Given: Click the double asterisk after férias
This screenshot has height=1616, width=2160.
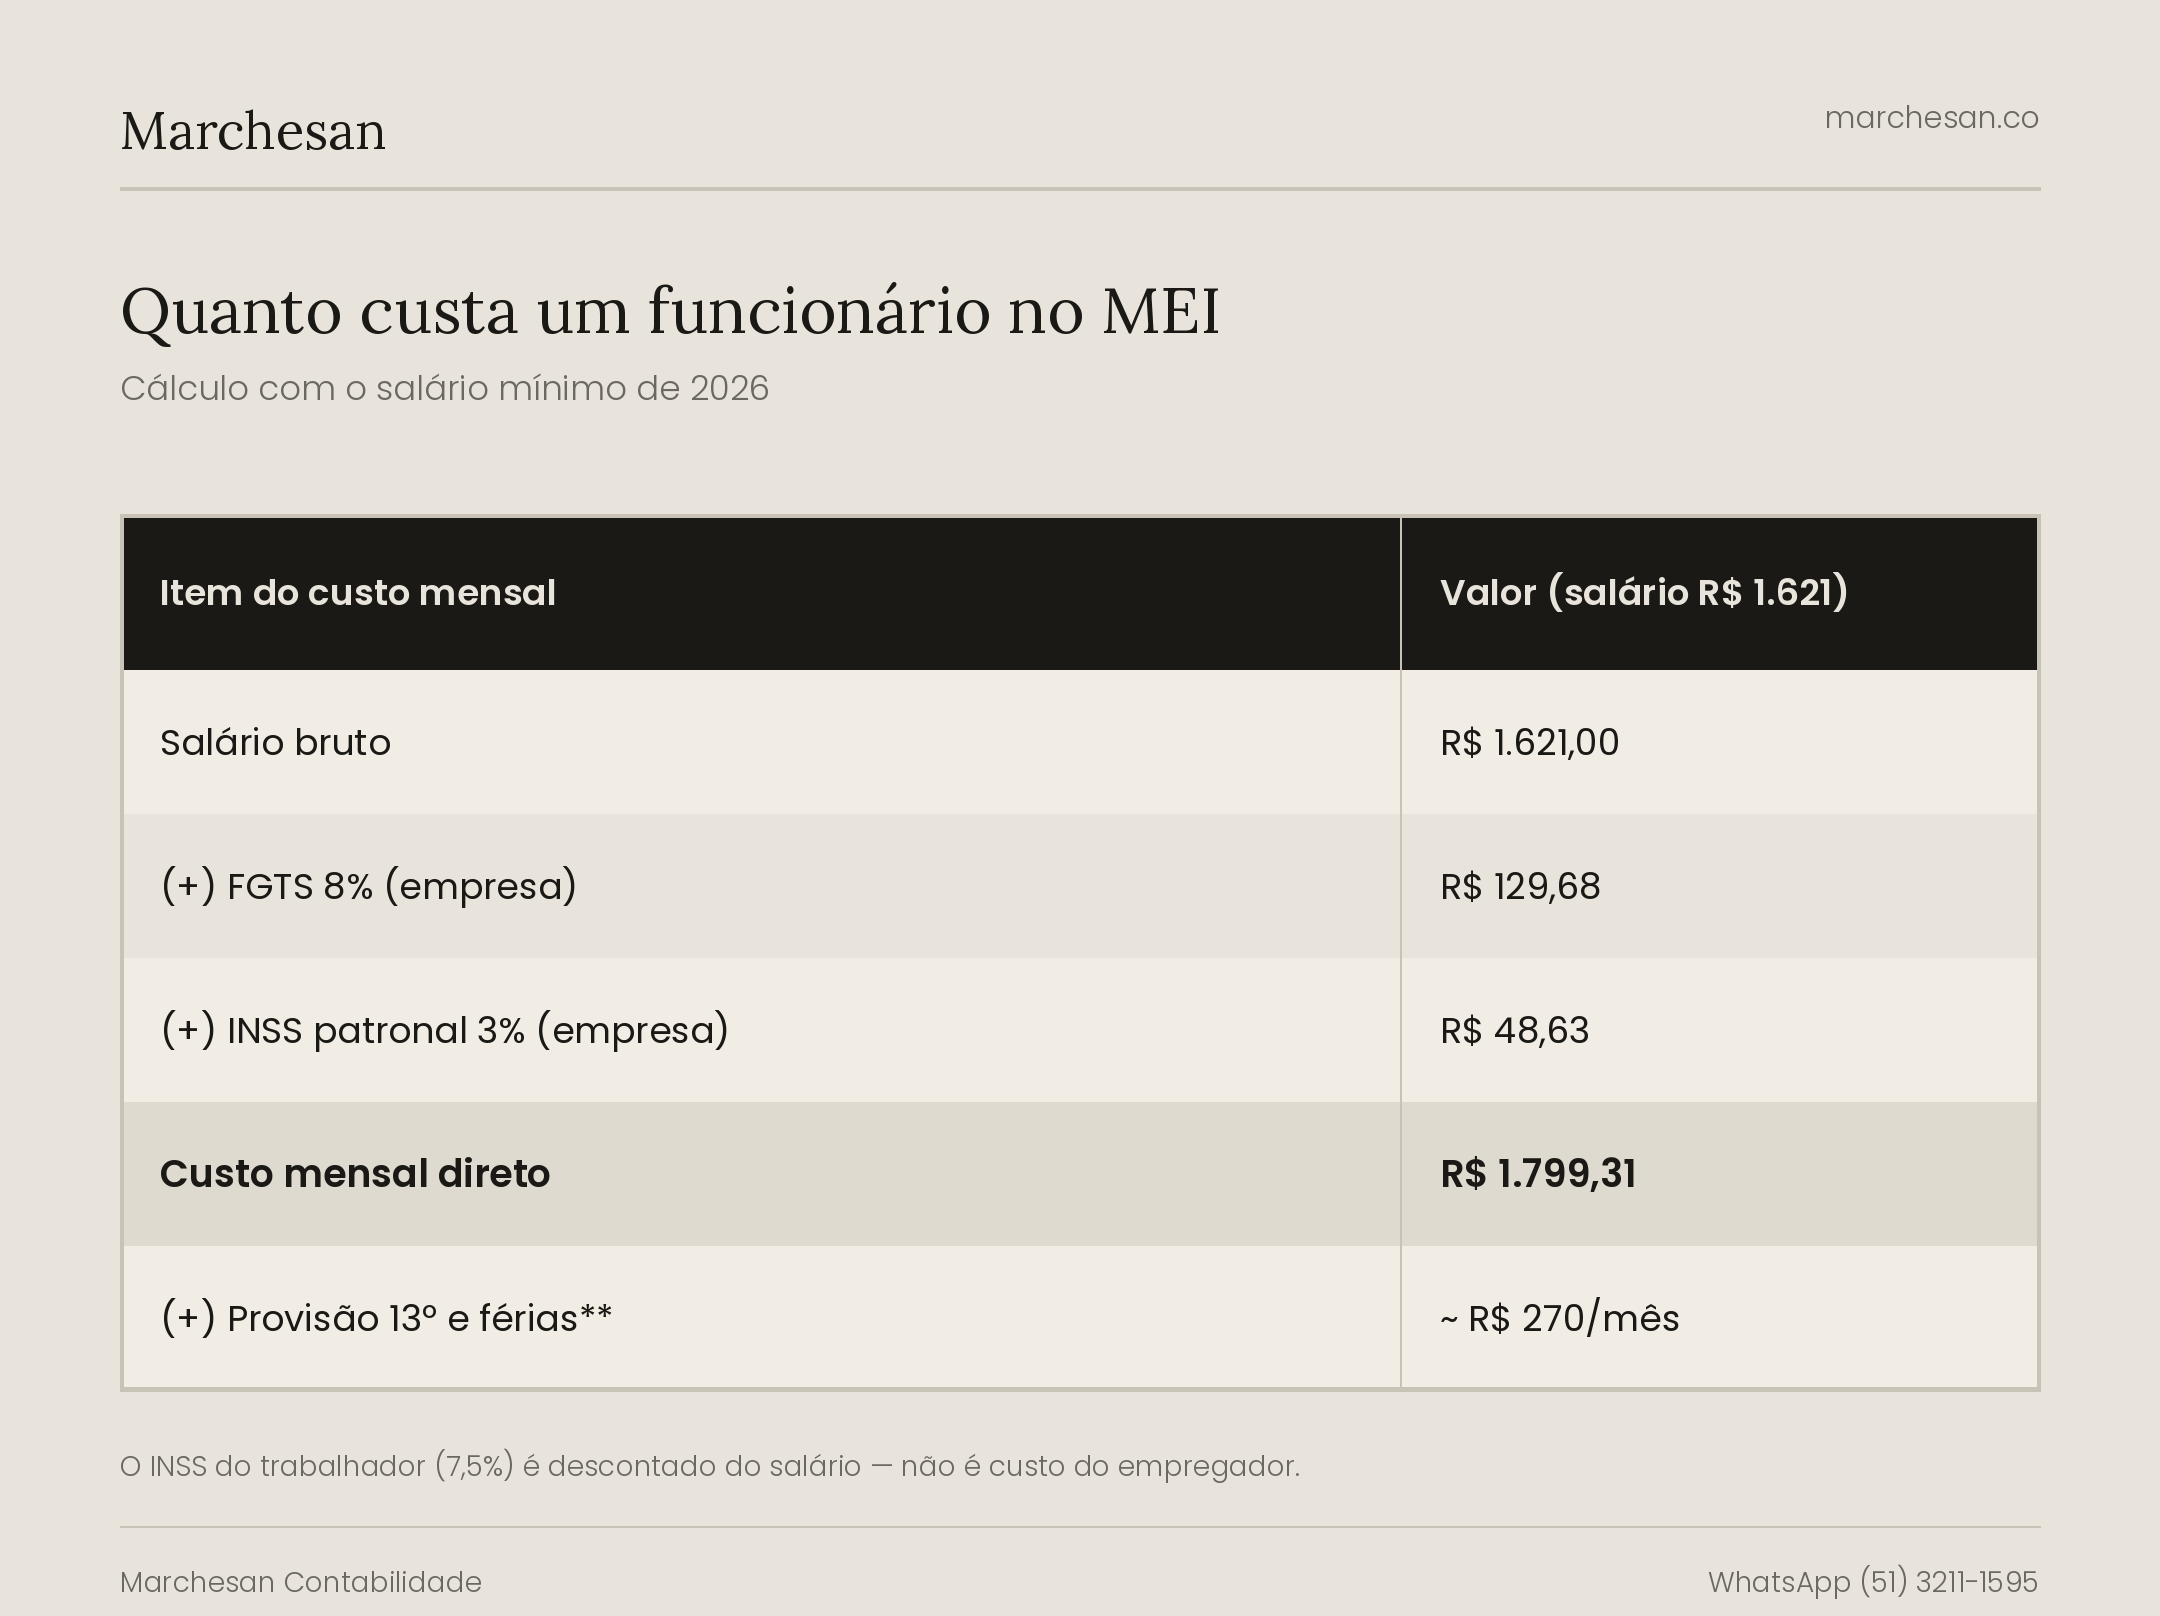Looking at the screenshot, I should (596, 1313).
